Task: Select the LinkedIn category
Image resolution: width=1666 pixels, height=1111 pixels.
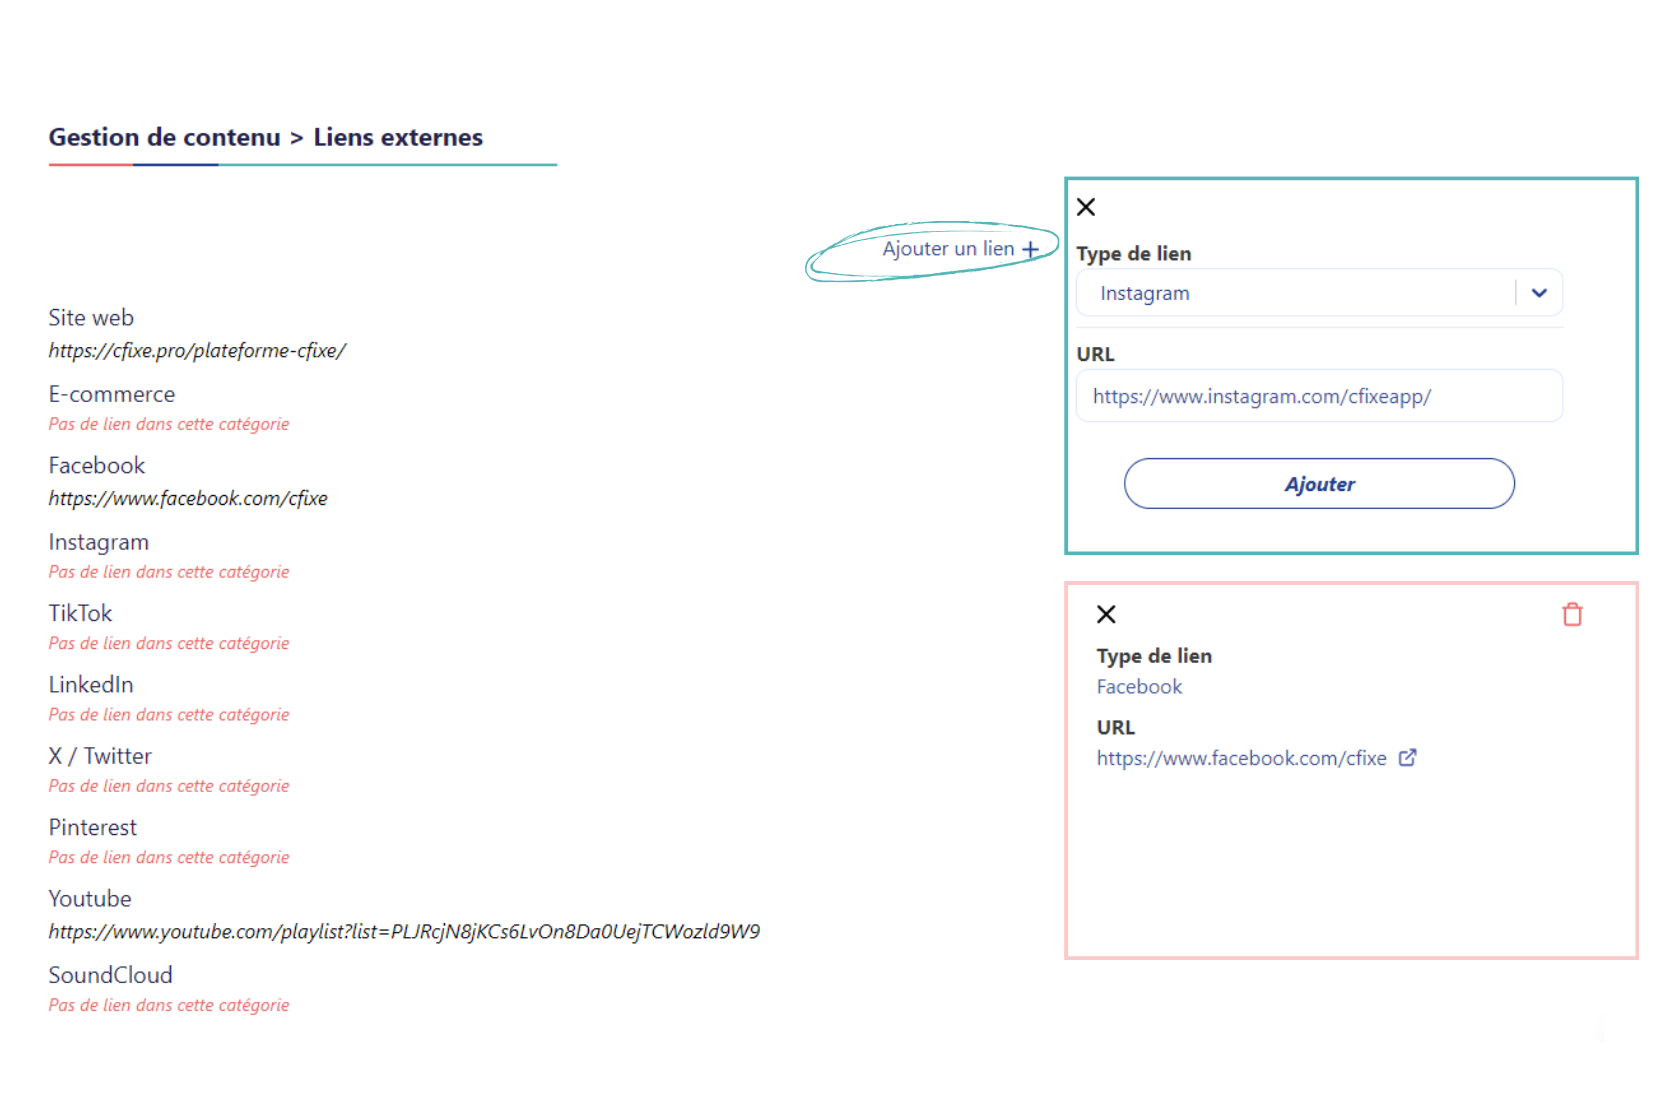Action: [91, 685]
